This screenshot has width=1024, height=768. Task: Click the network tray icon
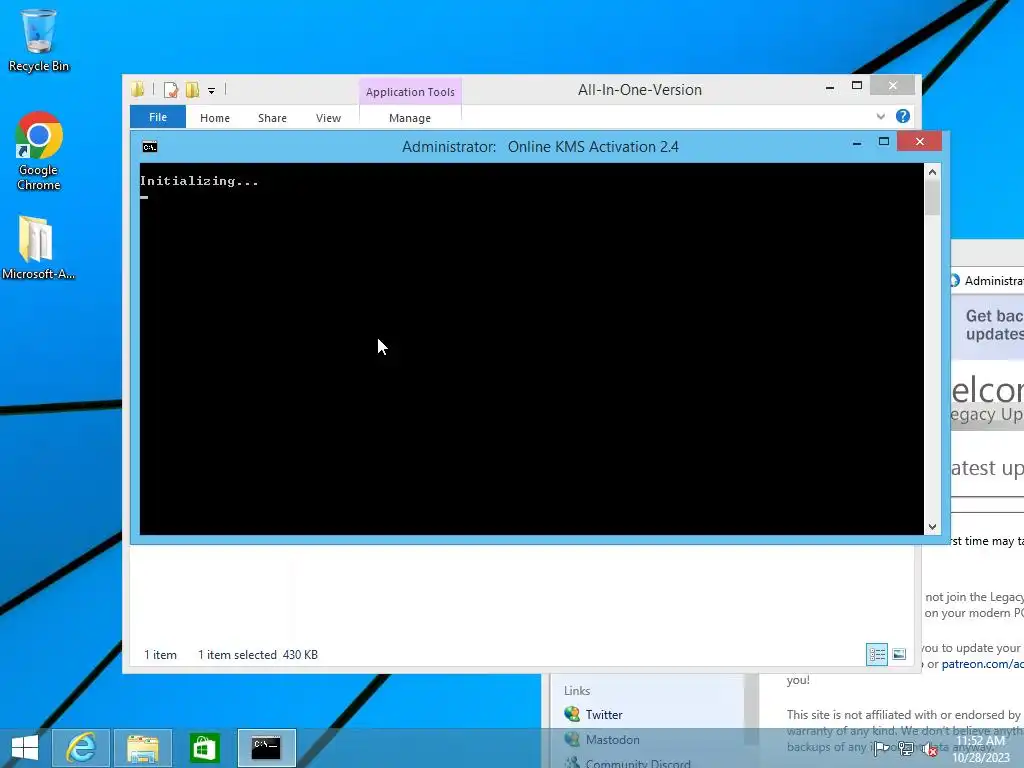coord(906,748)
